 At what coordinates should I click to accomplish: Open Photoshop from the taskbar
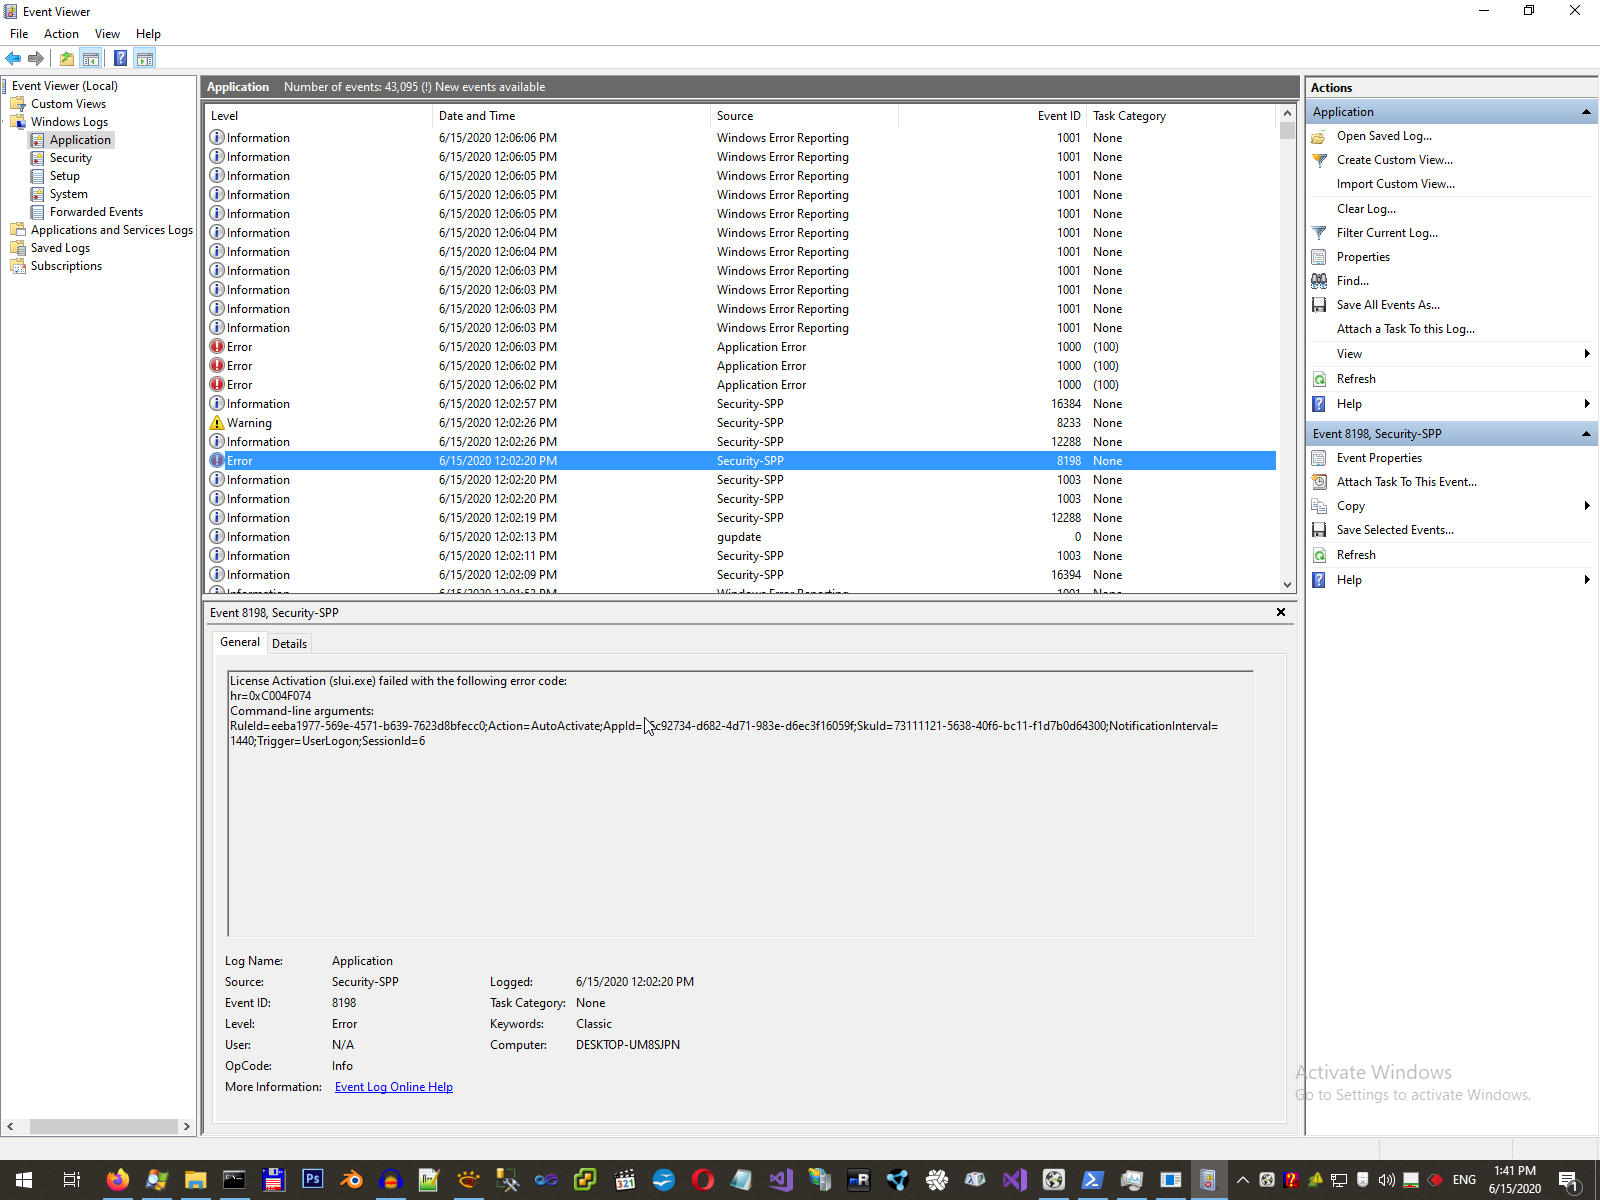pyautogui.click(x=312, y=1180)
